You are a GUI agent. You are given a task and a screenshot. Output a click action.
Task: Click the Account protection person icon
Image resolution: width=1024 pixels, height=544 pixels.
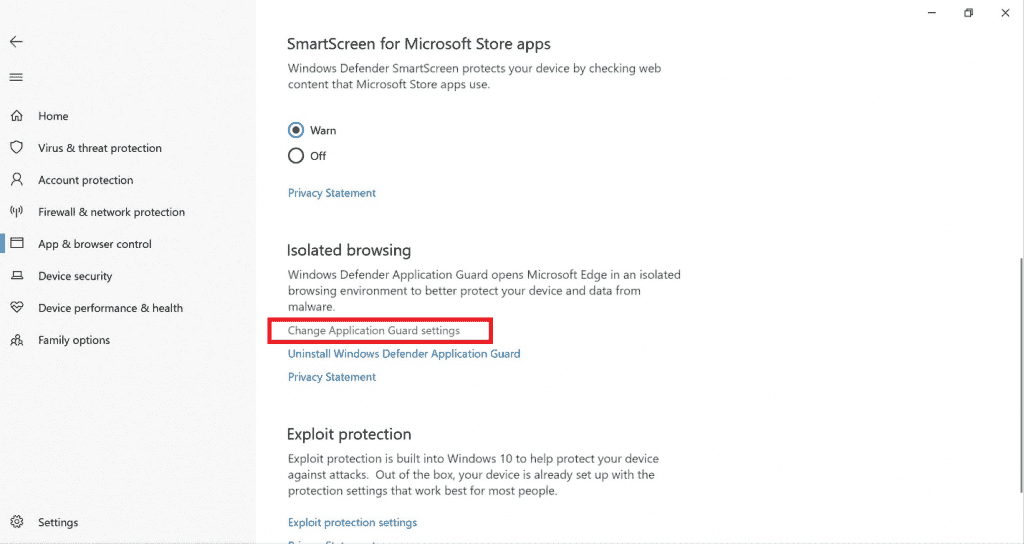pyautogui.click(x=17, y=180)
